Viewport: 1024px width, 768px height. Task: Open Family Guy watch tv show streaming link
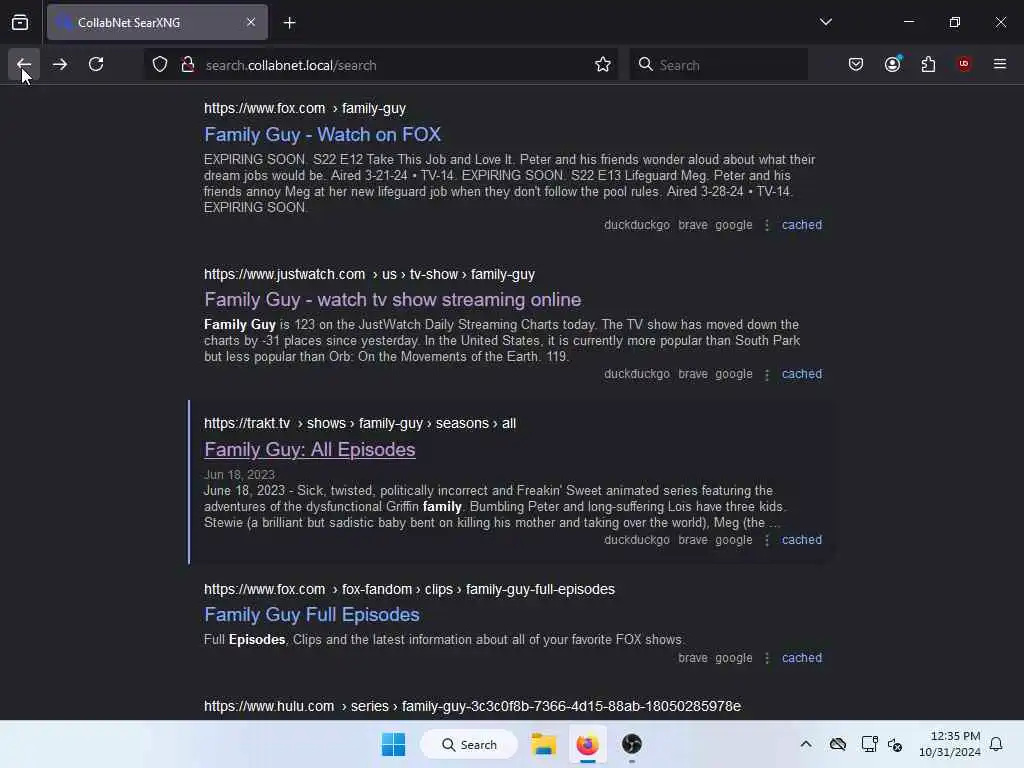[392, 300]
